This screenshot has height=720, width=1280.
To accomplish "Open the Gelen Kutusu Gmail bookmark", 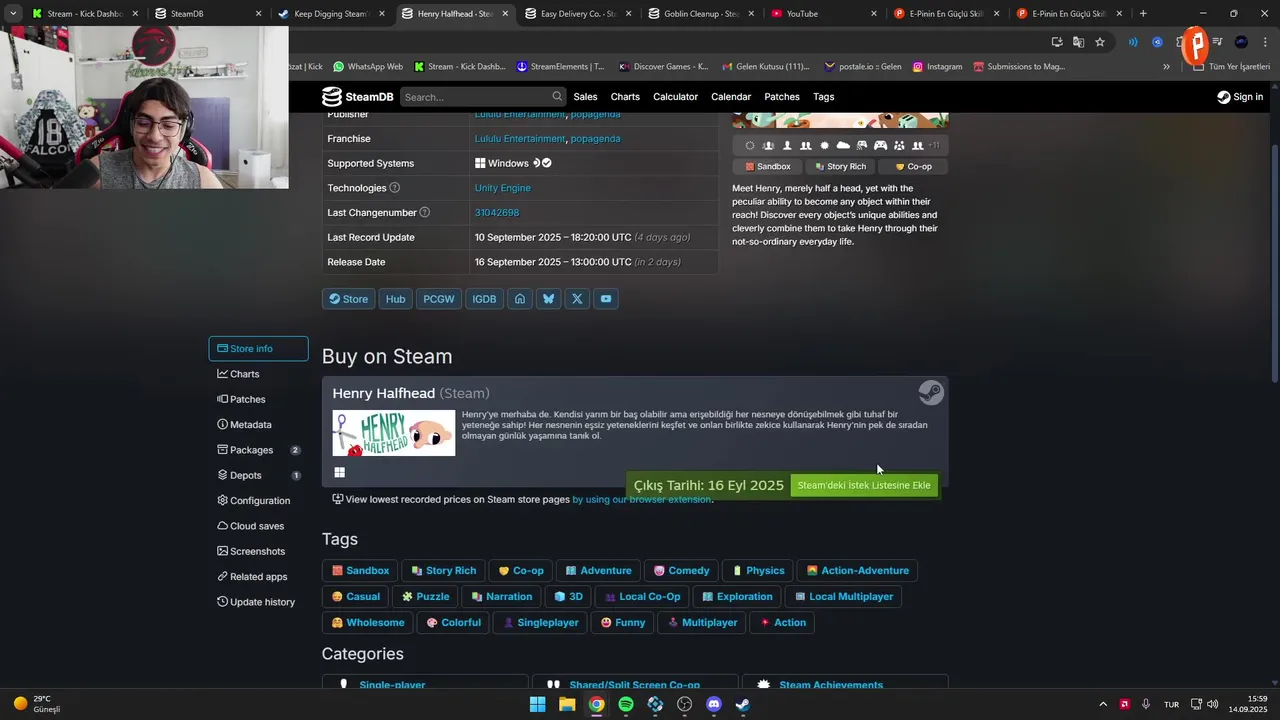I will click(x=765, y=67).
